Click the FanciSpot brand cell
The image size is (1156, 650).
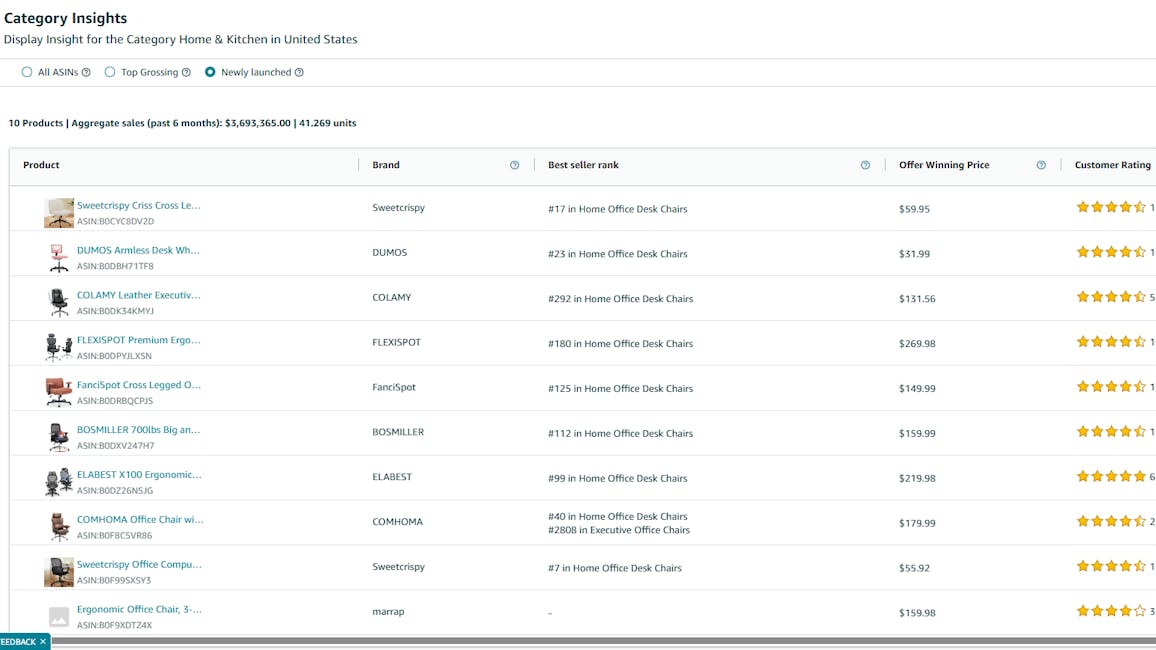(394, 388)
